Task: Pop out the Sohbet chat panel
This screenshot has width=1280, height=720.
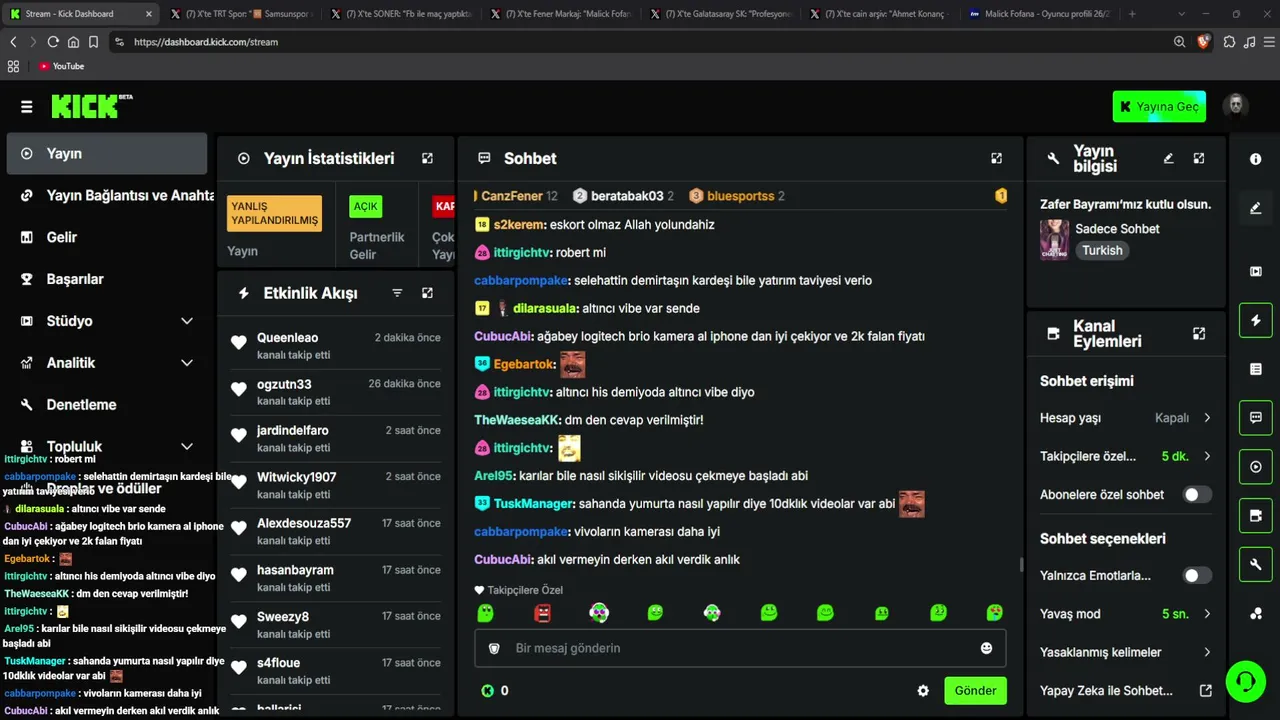Action: [x=996, y=158]
